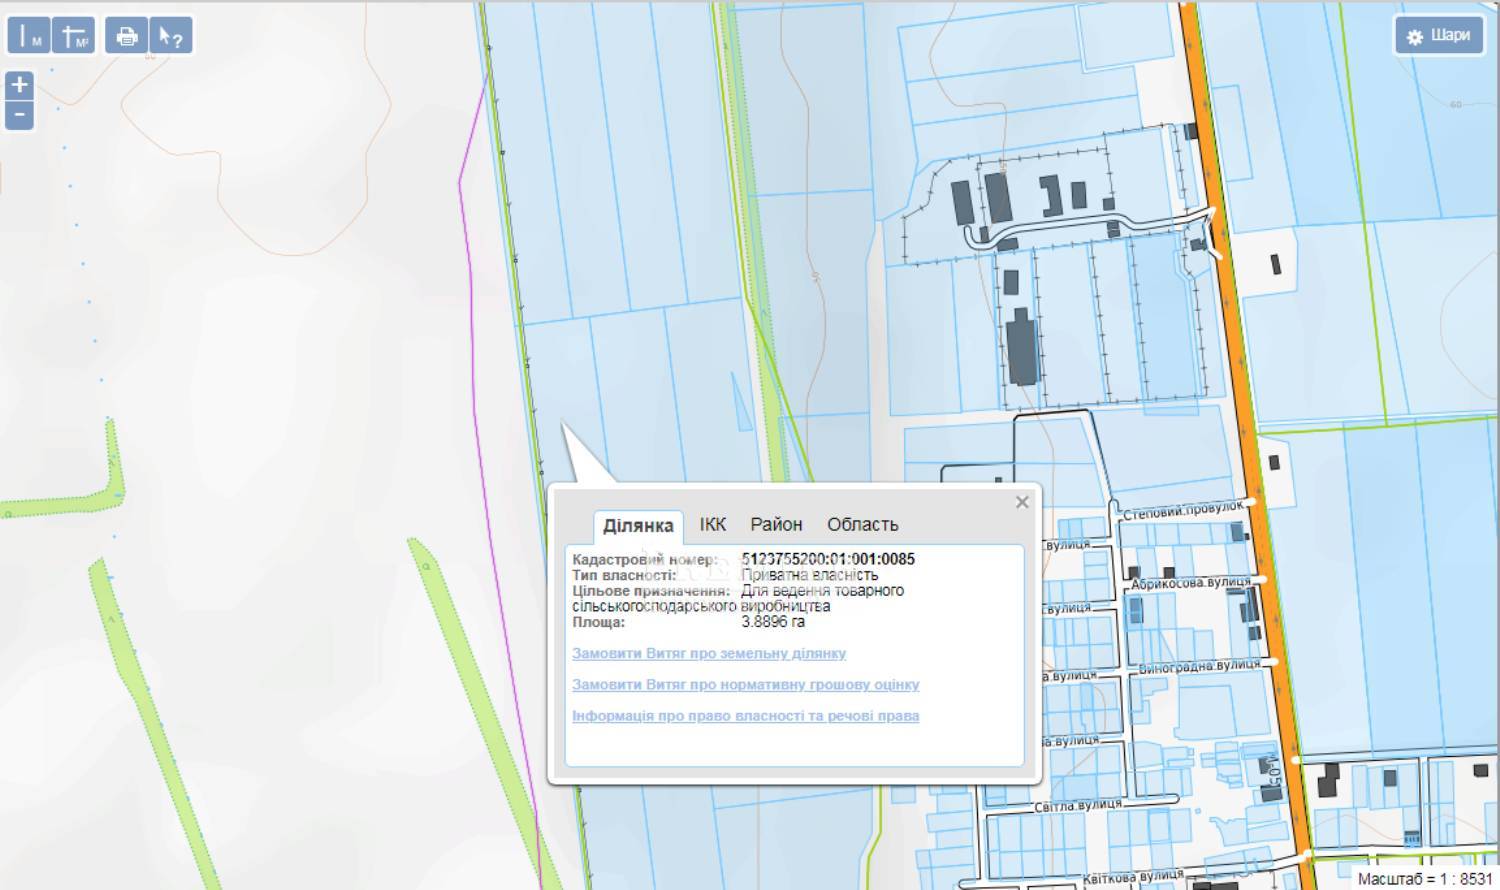The width and height of the screenshot is (1500, 890).
Task: Zoom out of the map
Action: click(20, 114)
